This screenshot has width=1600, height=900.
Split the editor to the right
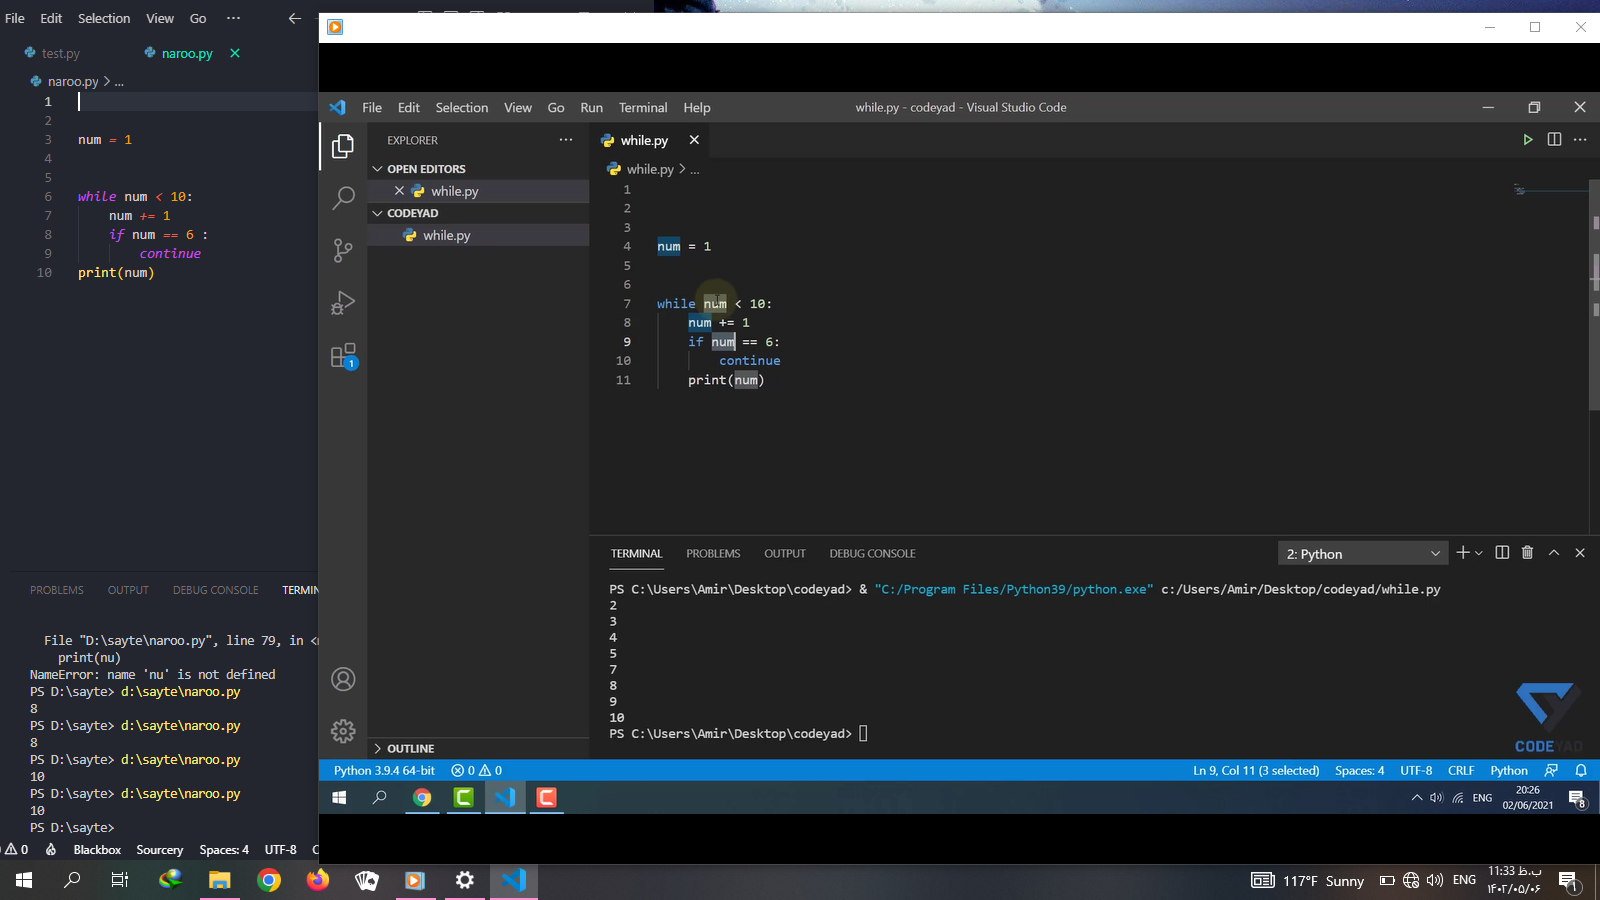tap(1554, 140)
